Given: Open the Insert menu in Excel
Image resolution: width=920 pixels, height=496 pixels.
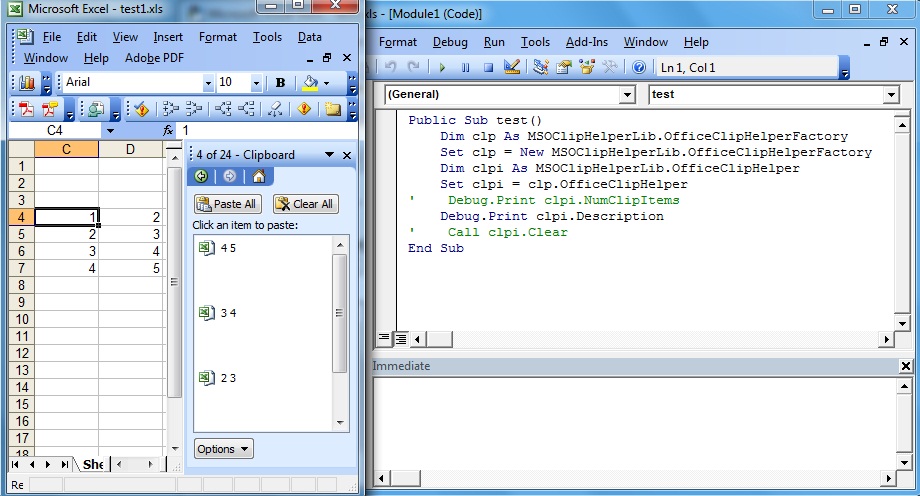Looking at the screenshot, I should click(x=168, y=37).
